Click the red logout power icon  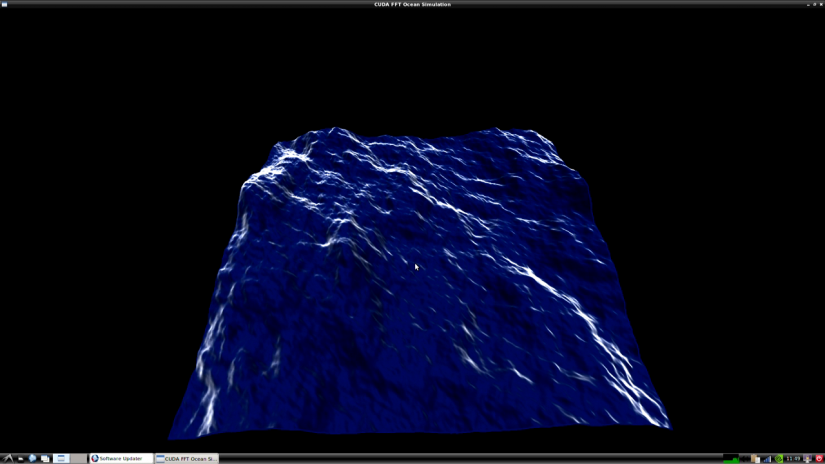[x=819, y=459]
